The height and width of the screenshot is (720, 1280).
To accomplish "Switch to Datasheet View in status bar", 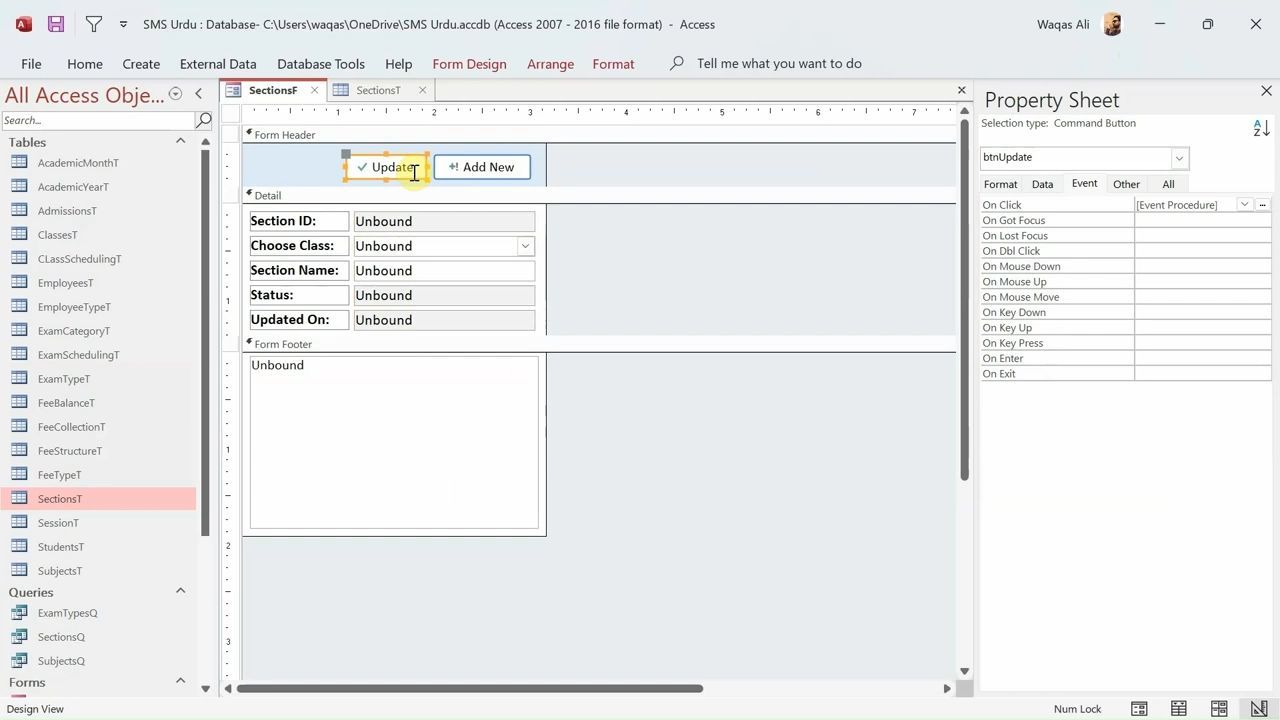I will pyautogui.click(x=1179, y=709).
